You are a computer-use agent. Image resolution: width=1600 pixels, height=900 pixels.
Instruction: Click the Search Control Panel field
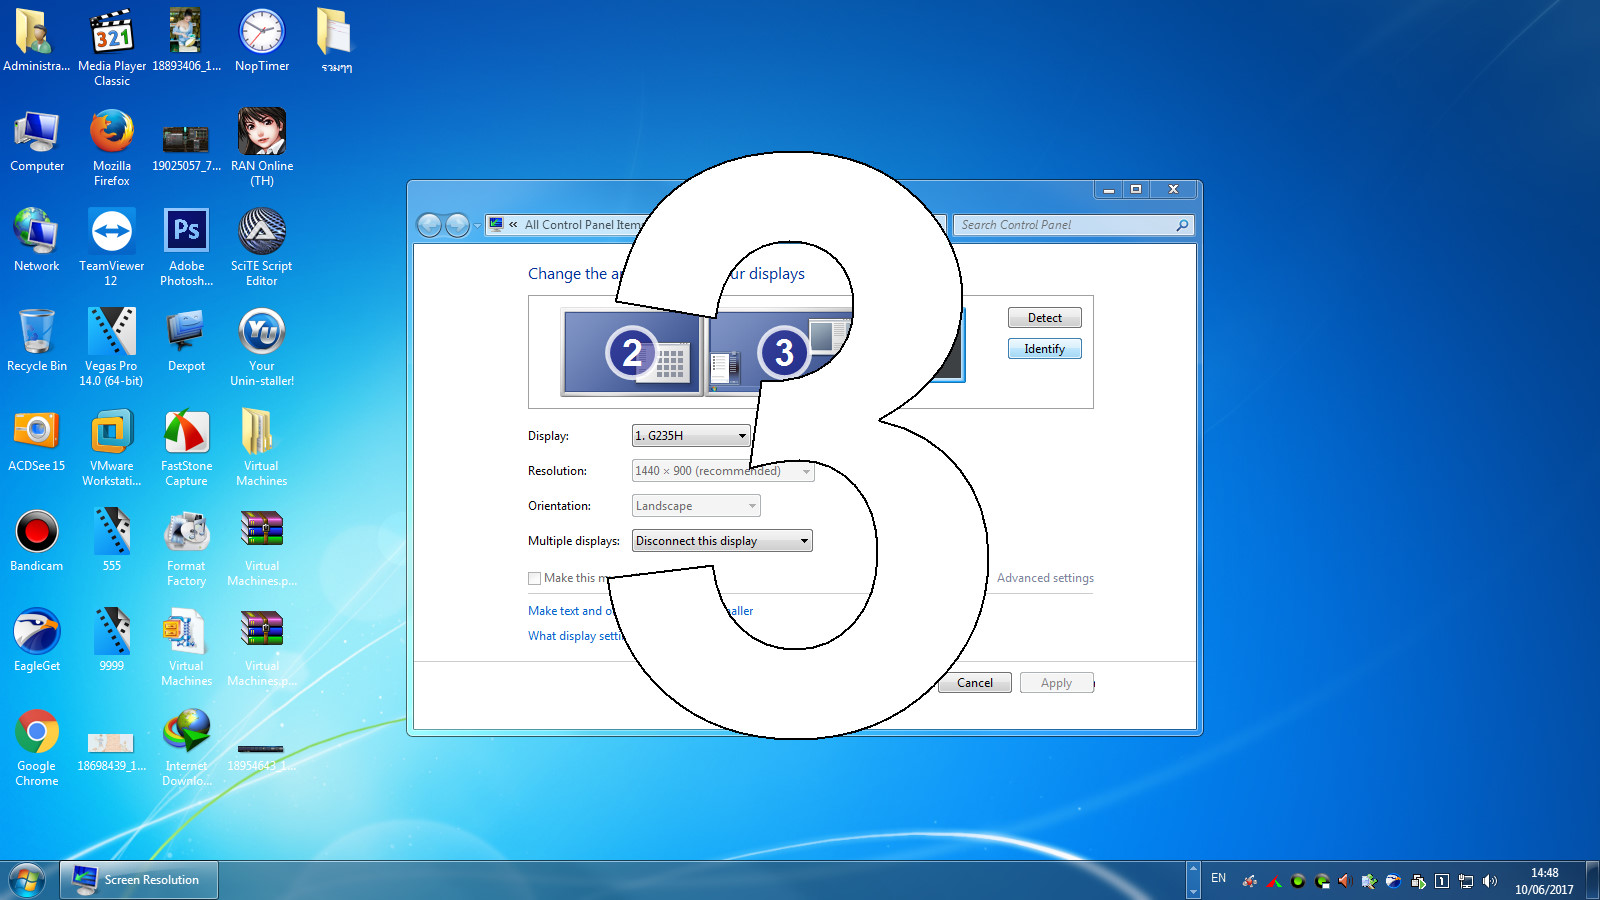pyautogui.click(x=1065, y=225)
